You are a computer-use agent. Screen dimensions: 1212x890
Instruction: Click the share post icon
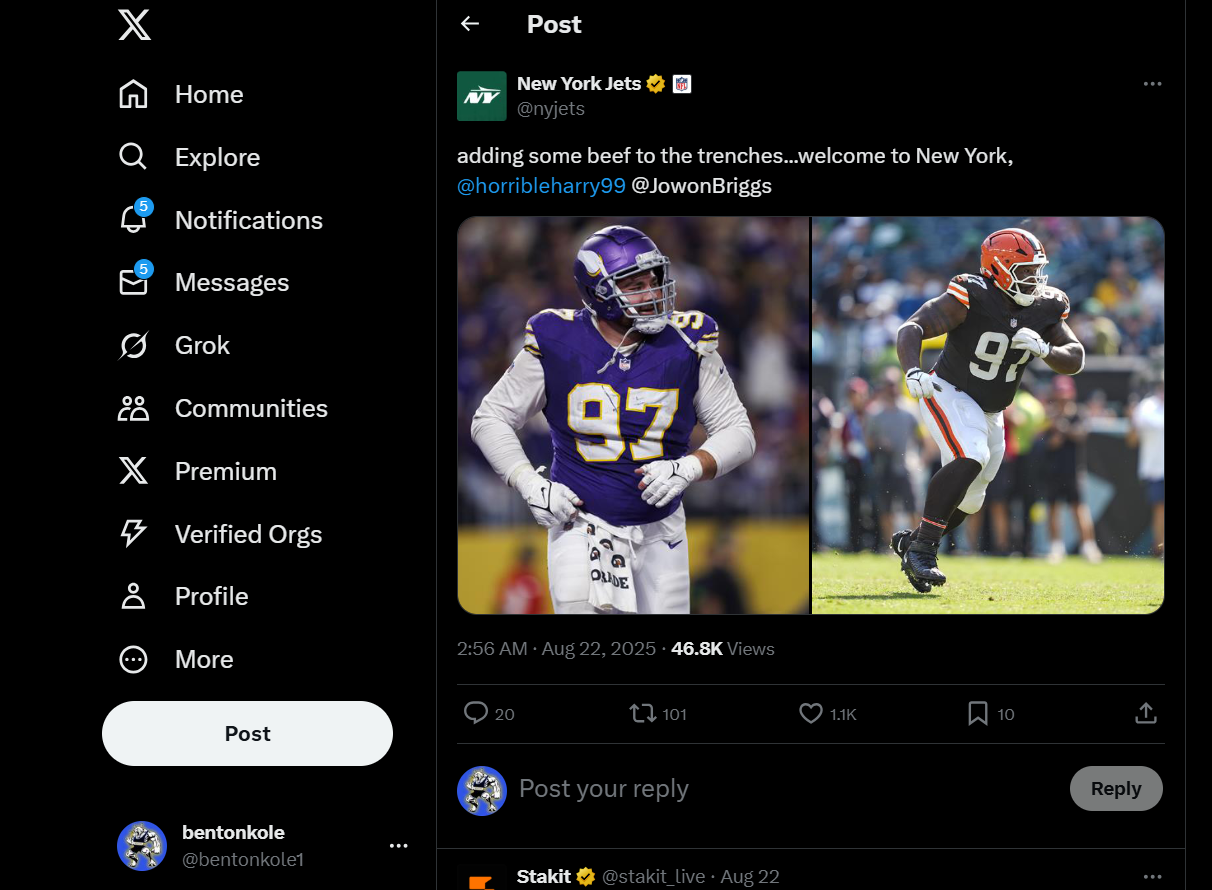click(x=1146, y=713)
